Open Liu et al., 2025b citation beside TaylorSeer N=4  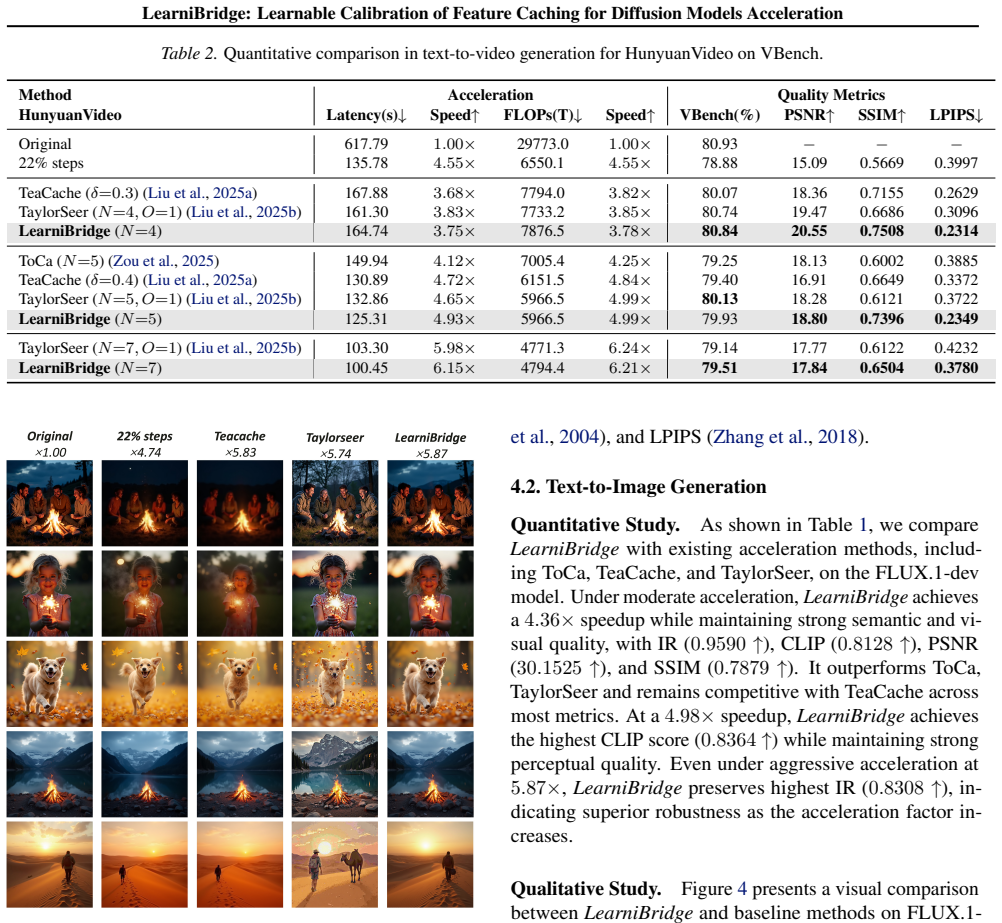[x=245, y=212]
